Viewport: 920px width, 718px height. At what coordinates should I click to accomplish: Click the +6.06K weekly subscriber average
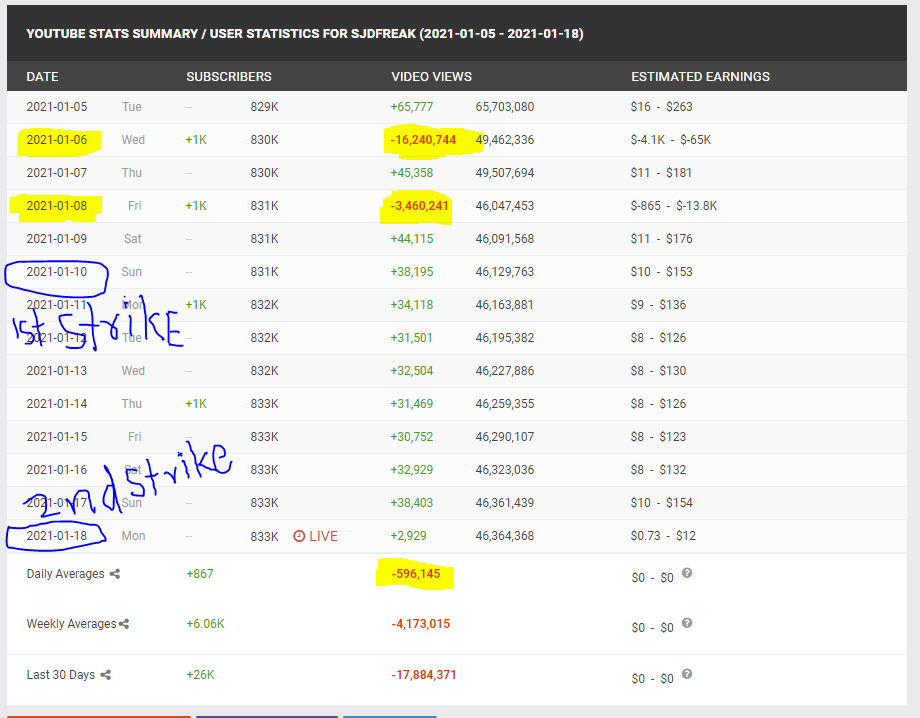(x=205, y=624)
